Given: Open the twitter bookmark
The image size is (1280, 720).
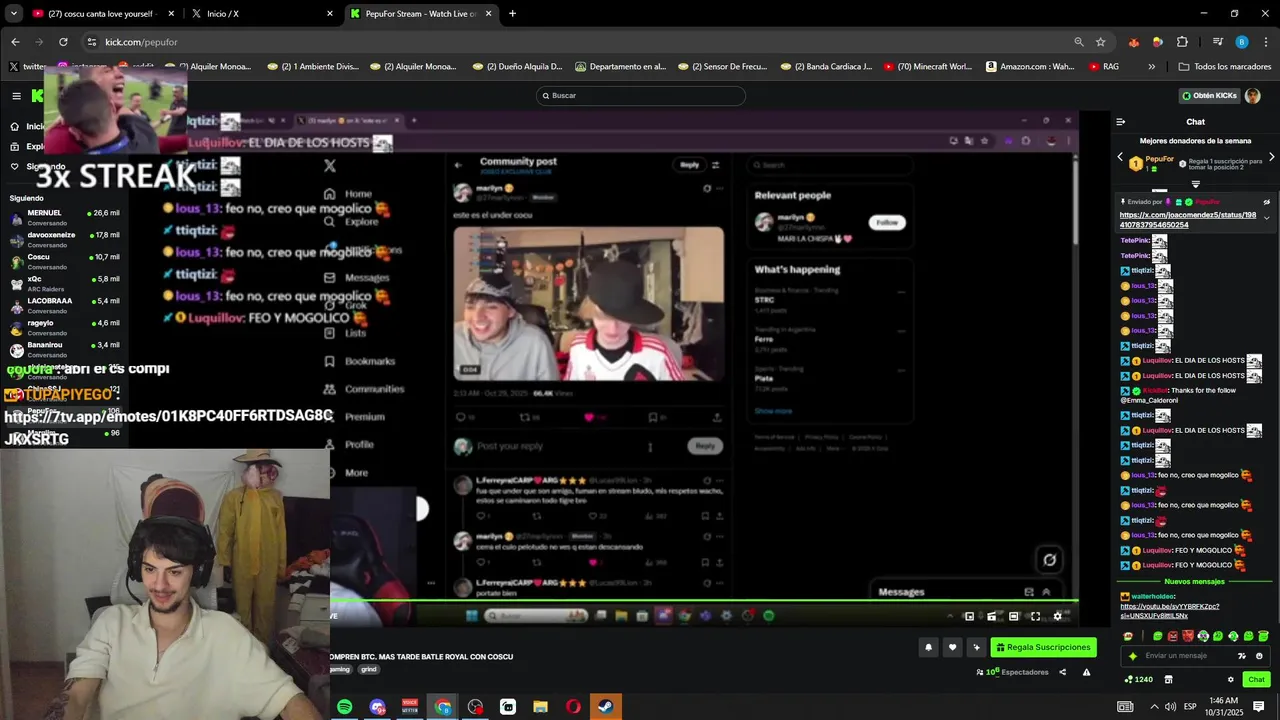Looking at the screenshot, I should click(x=27, y=67).
